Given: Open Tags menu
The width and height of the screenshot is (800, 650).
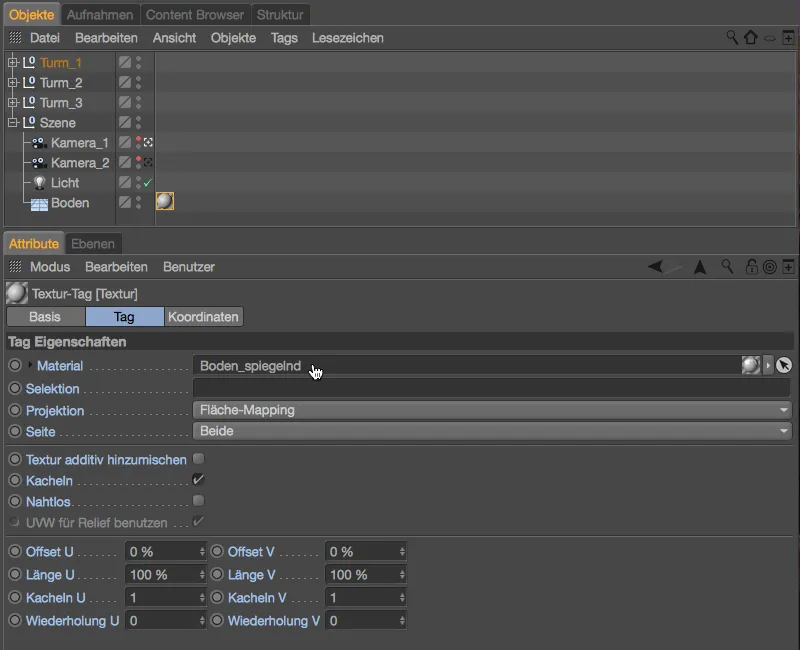Looking at the screenshot, I should [x=284, y=38].
